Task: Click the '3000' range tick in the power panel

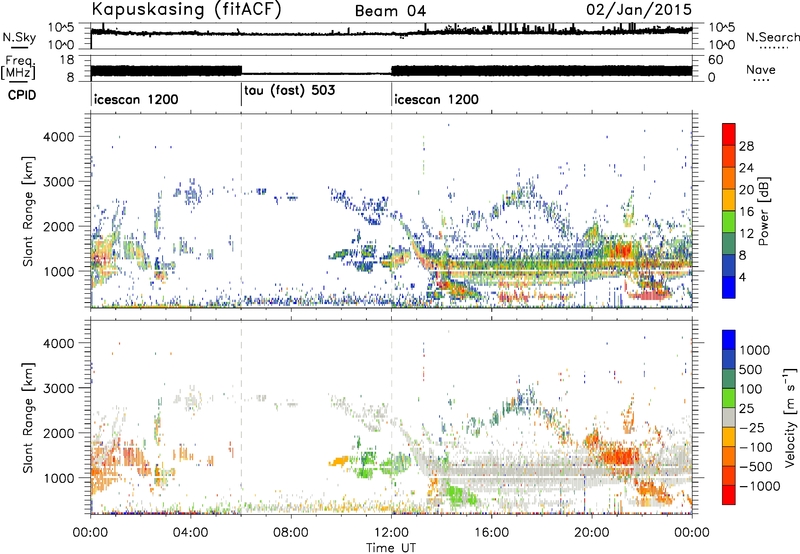Action: pyautogui.click(x=58, y=182)
